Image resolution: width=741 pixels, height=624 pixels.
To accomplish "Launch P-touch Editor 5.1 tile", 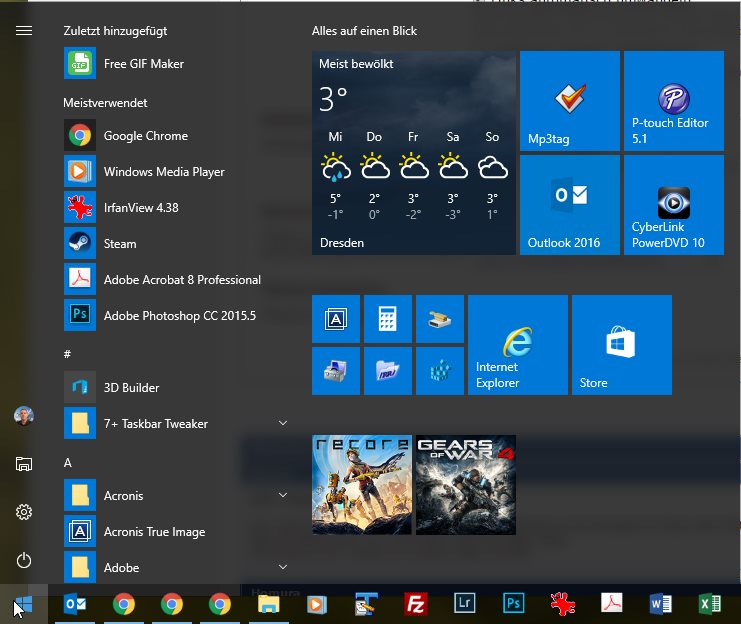I will coord(673,101).
